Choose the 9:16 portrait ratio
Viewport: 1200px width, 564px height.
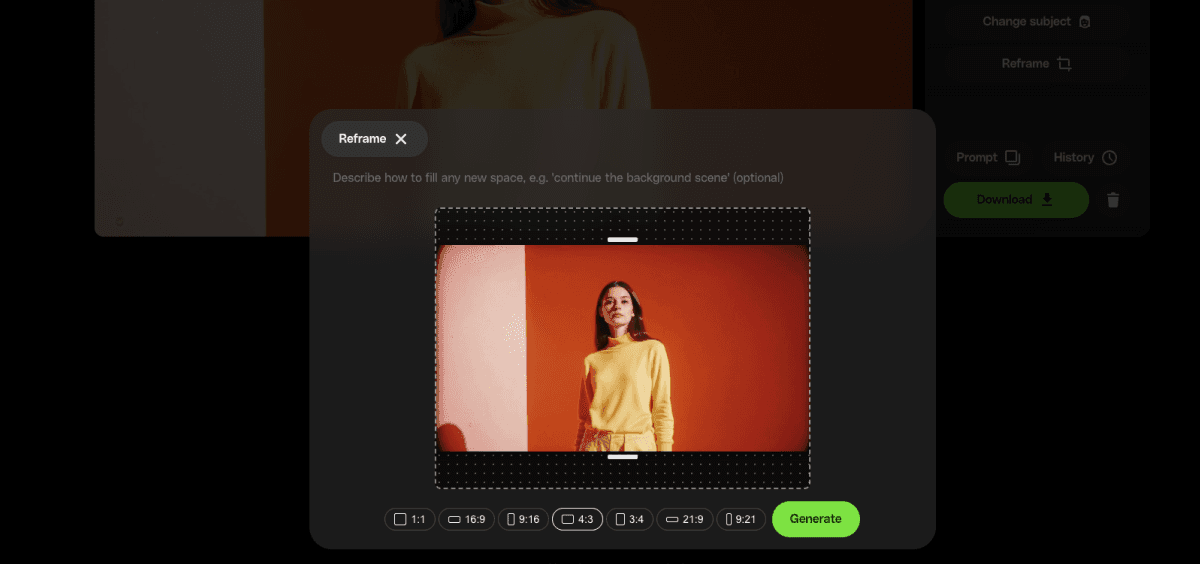523,519
